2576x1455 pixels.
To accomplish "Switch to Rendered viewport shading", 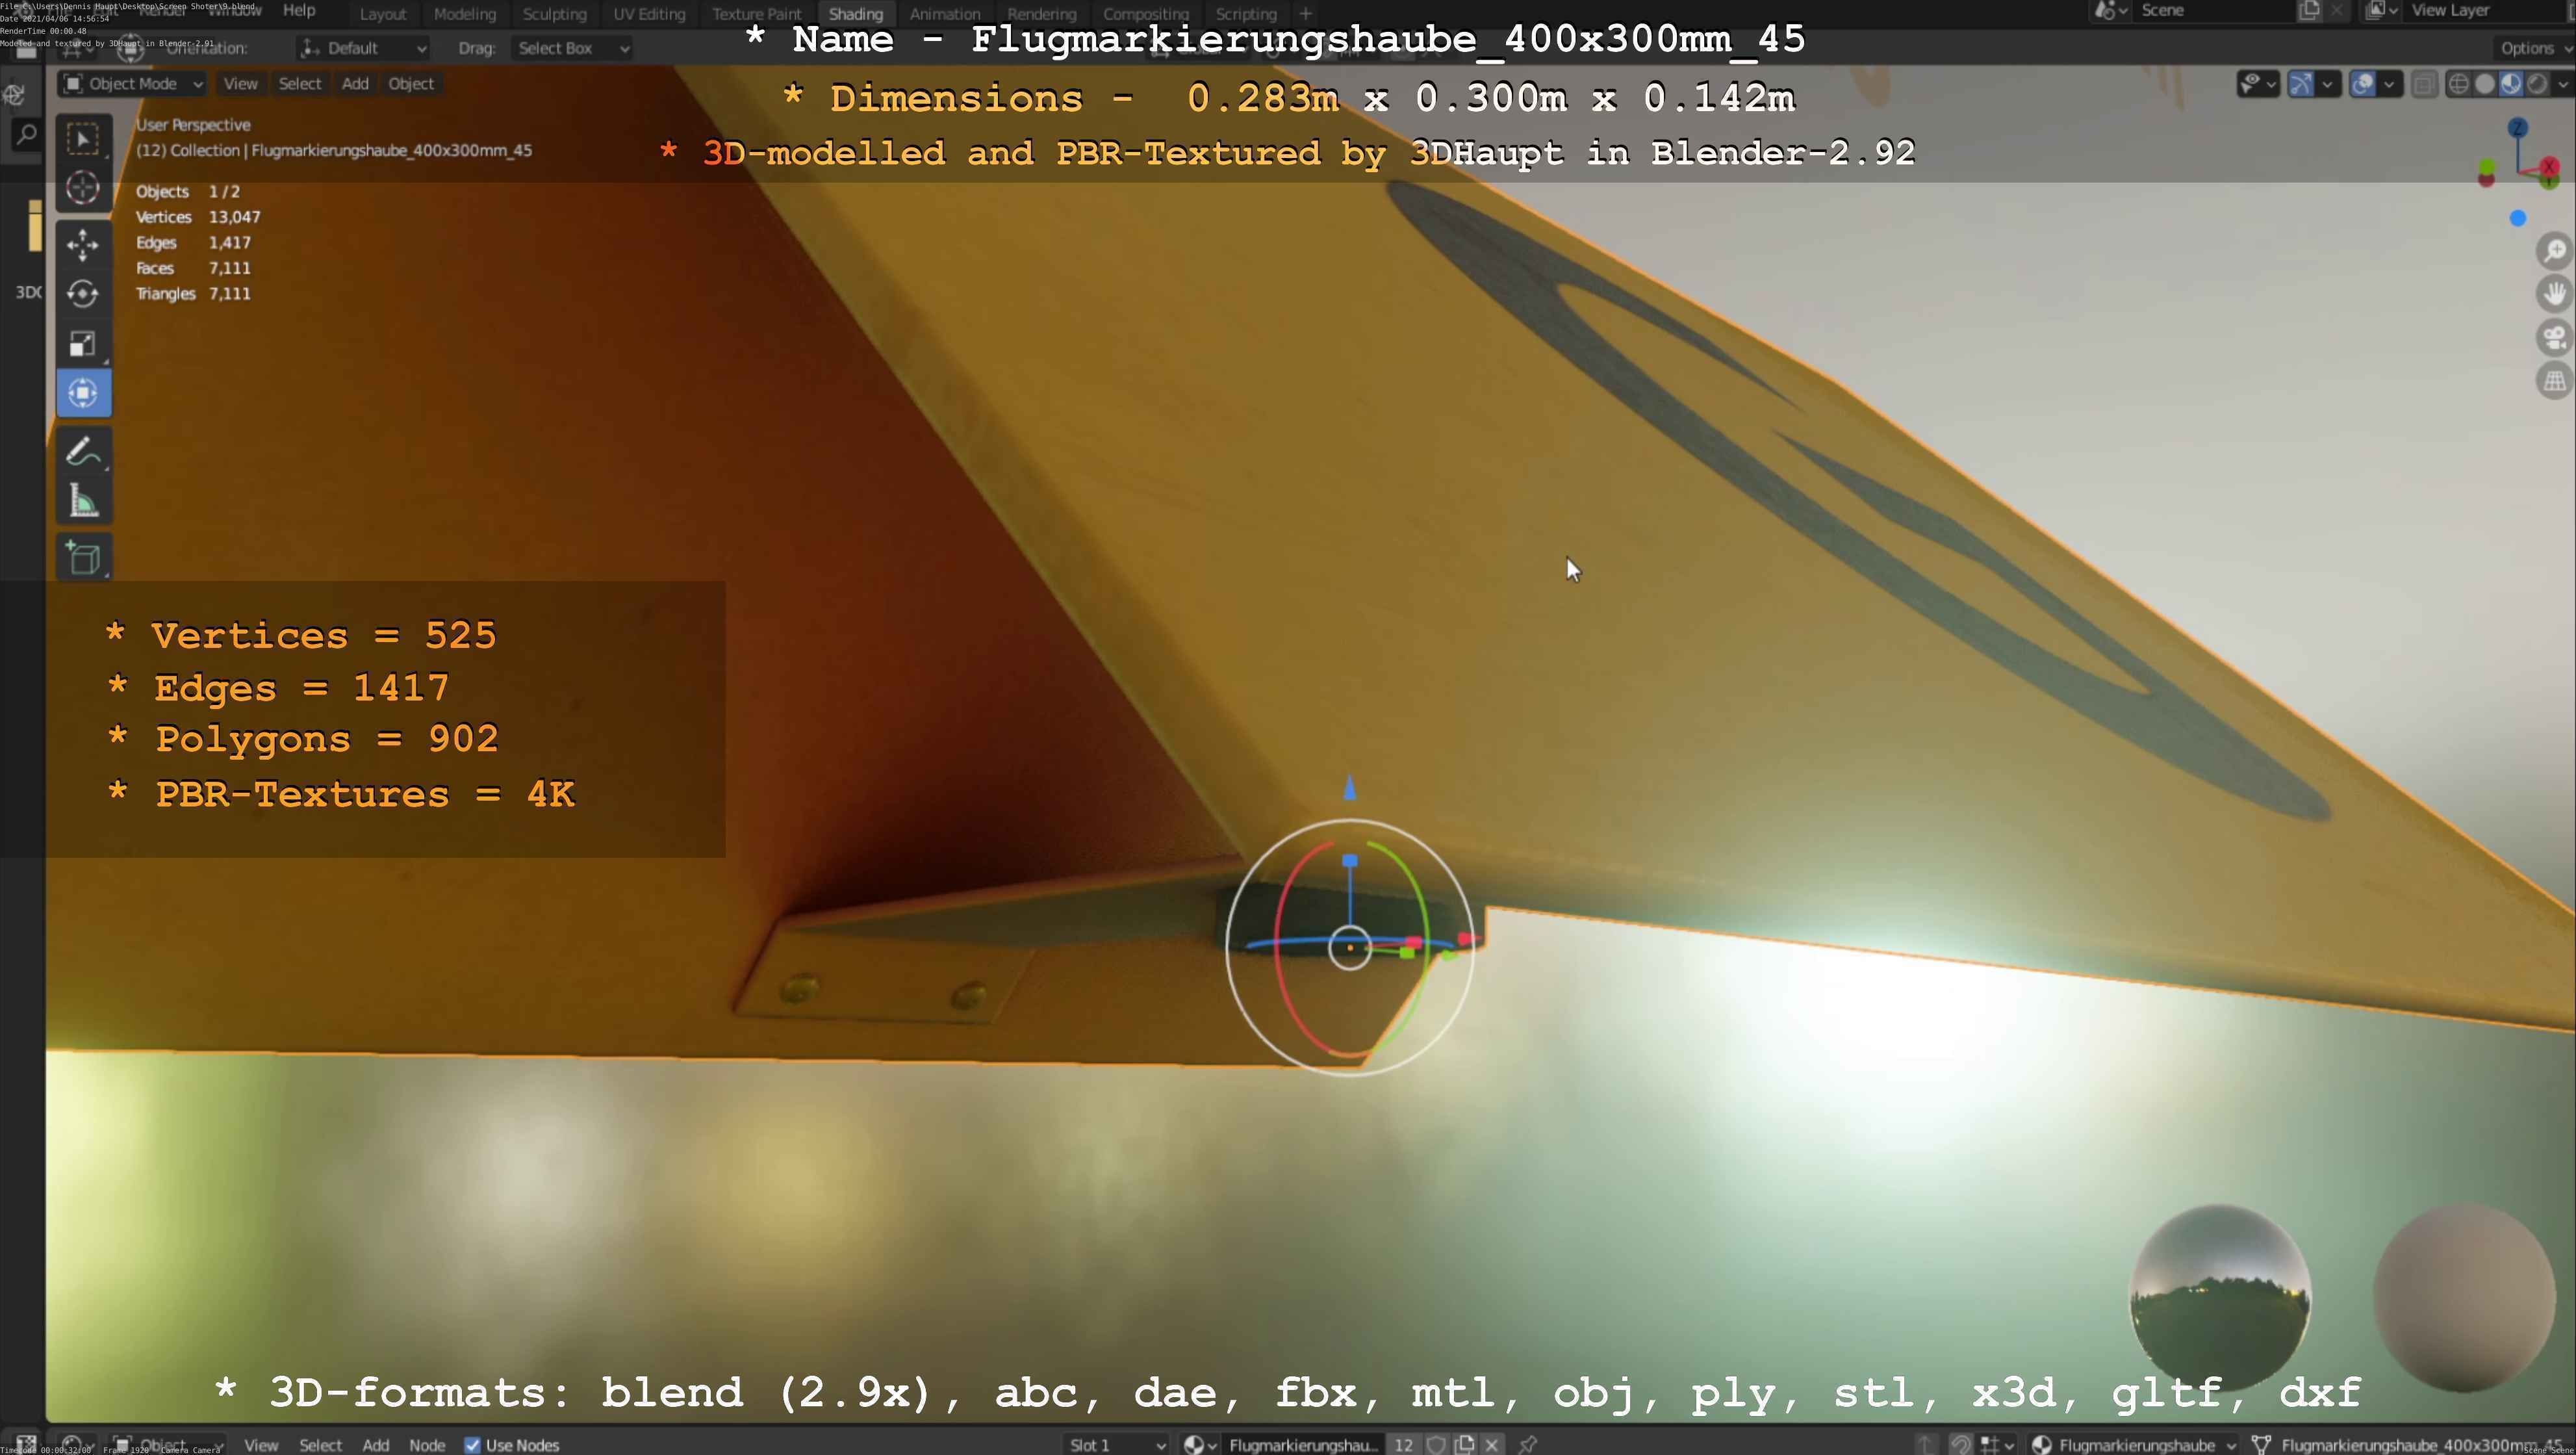I will point(2537,84).
